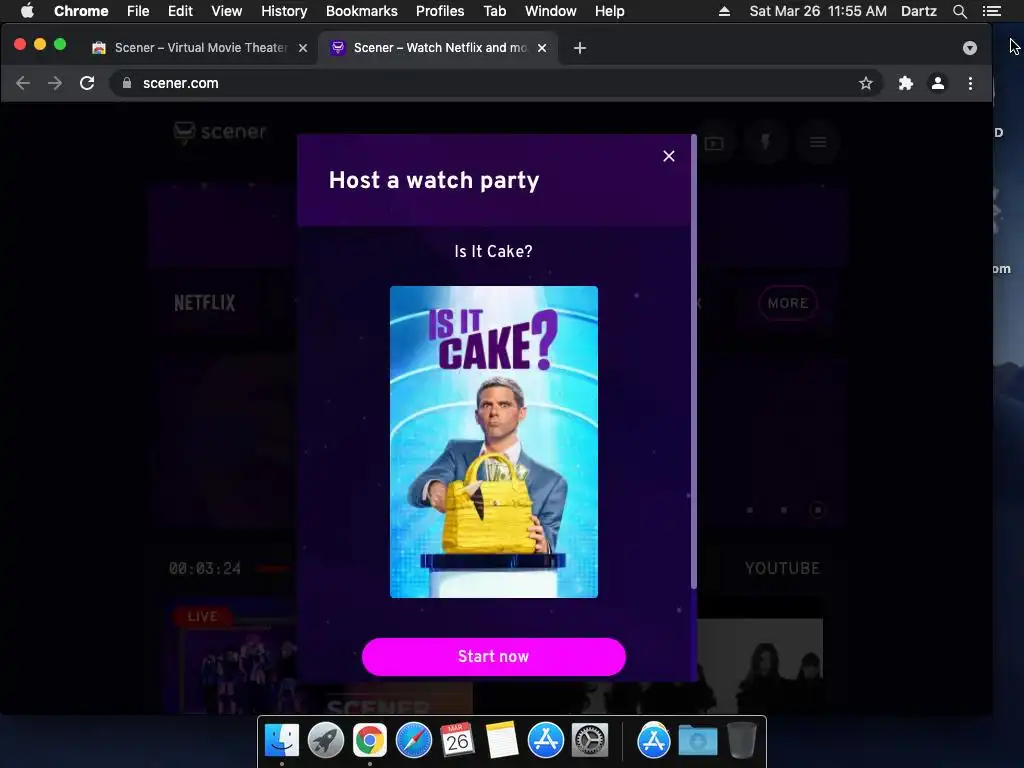1024x768 pixels.
Task: Click the Dartz user name in menu bar
Action: click(x=919, y=11)
